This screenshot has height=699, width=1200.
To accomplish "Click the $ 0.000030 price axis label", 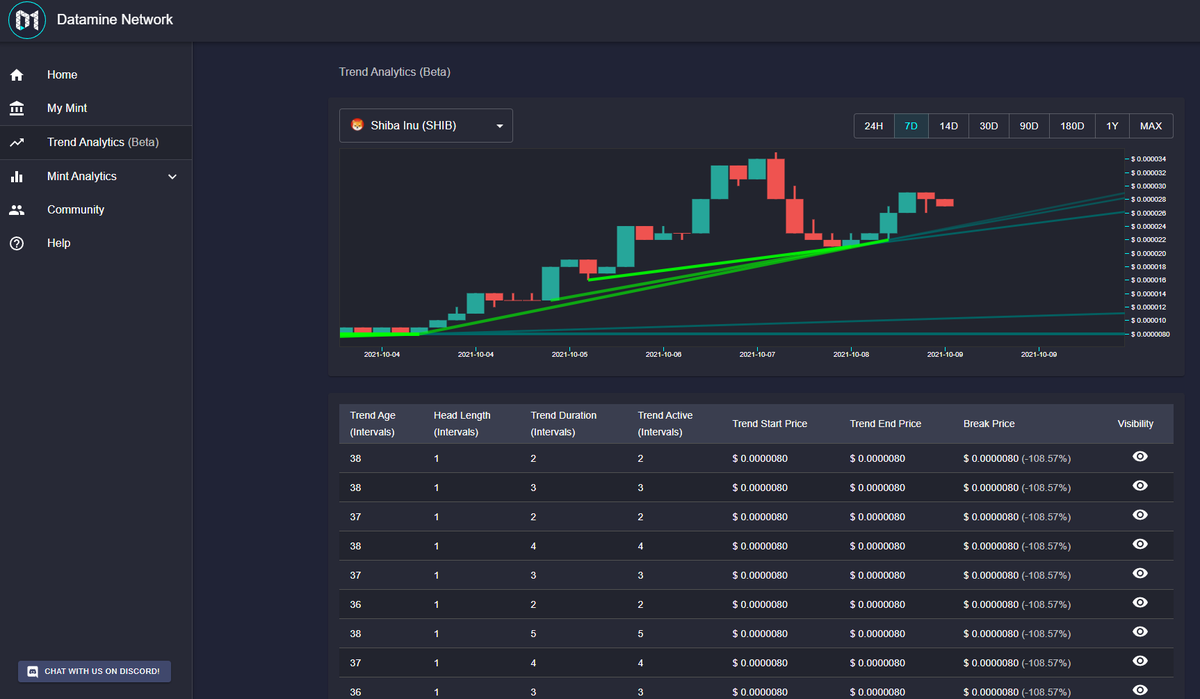I will (1148, 186).
